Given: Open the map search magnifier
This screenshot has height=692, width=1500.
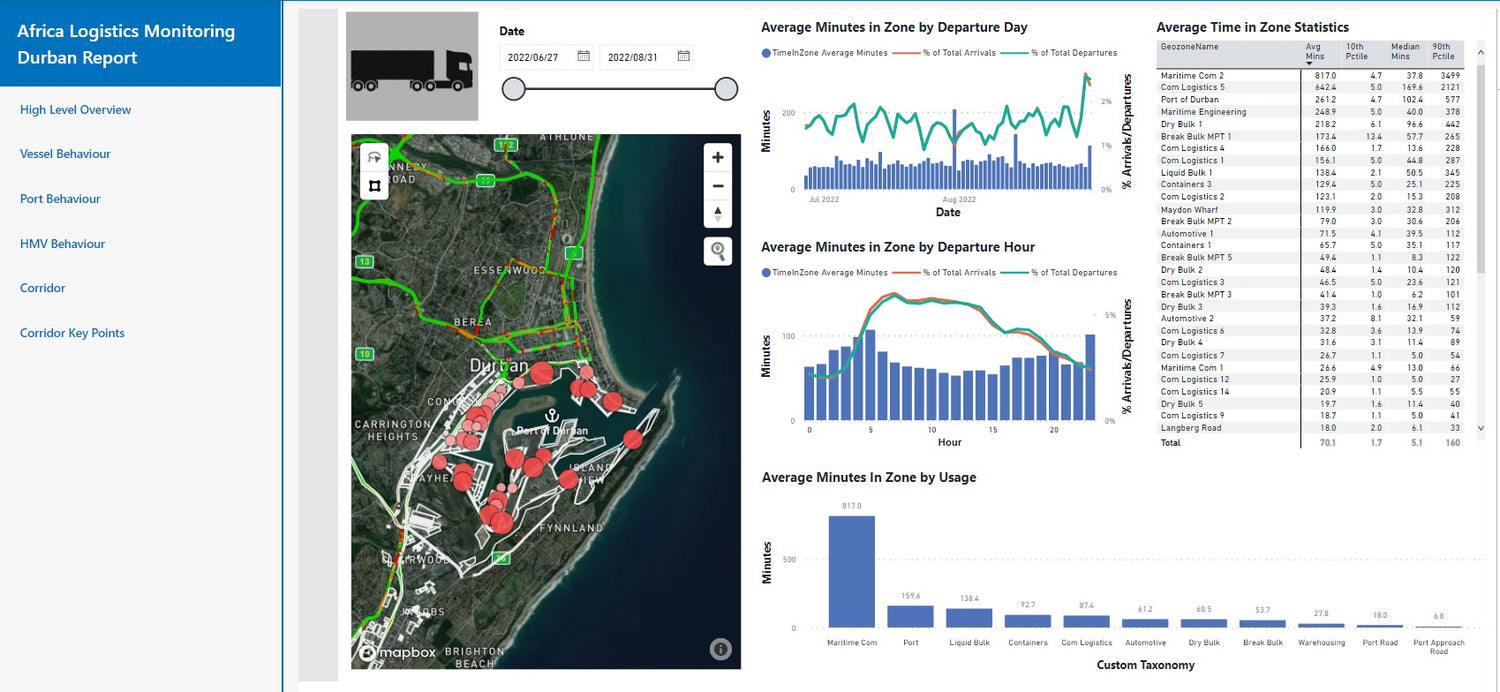Looking at the screenshot, I should pyautogui.click(x=717, y=251).
